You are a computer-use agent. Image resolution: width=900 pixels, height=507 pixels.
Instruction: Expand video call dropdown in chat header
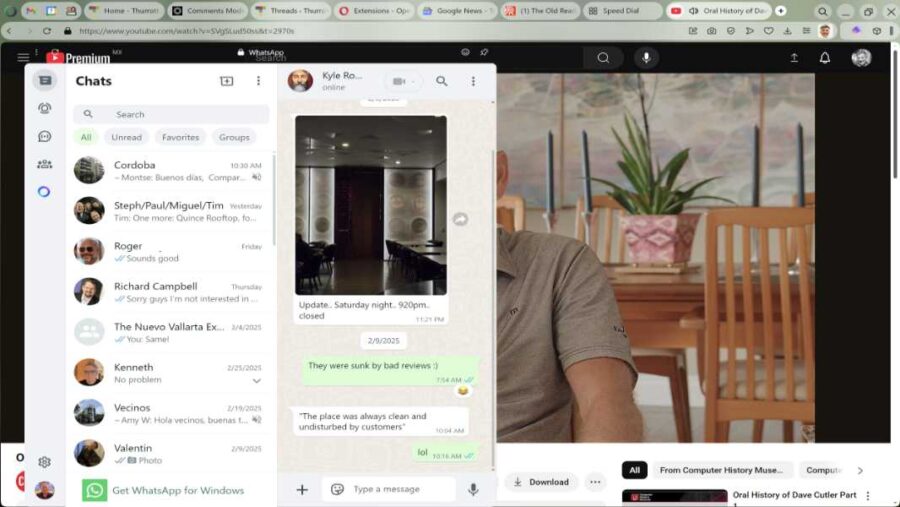coord(413,82)
